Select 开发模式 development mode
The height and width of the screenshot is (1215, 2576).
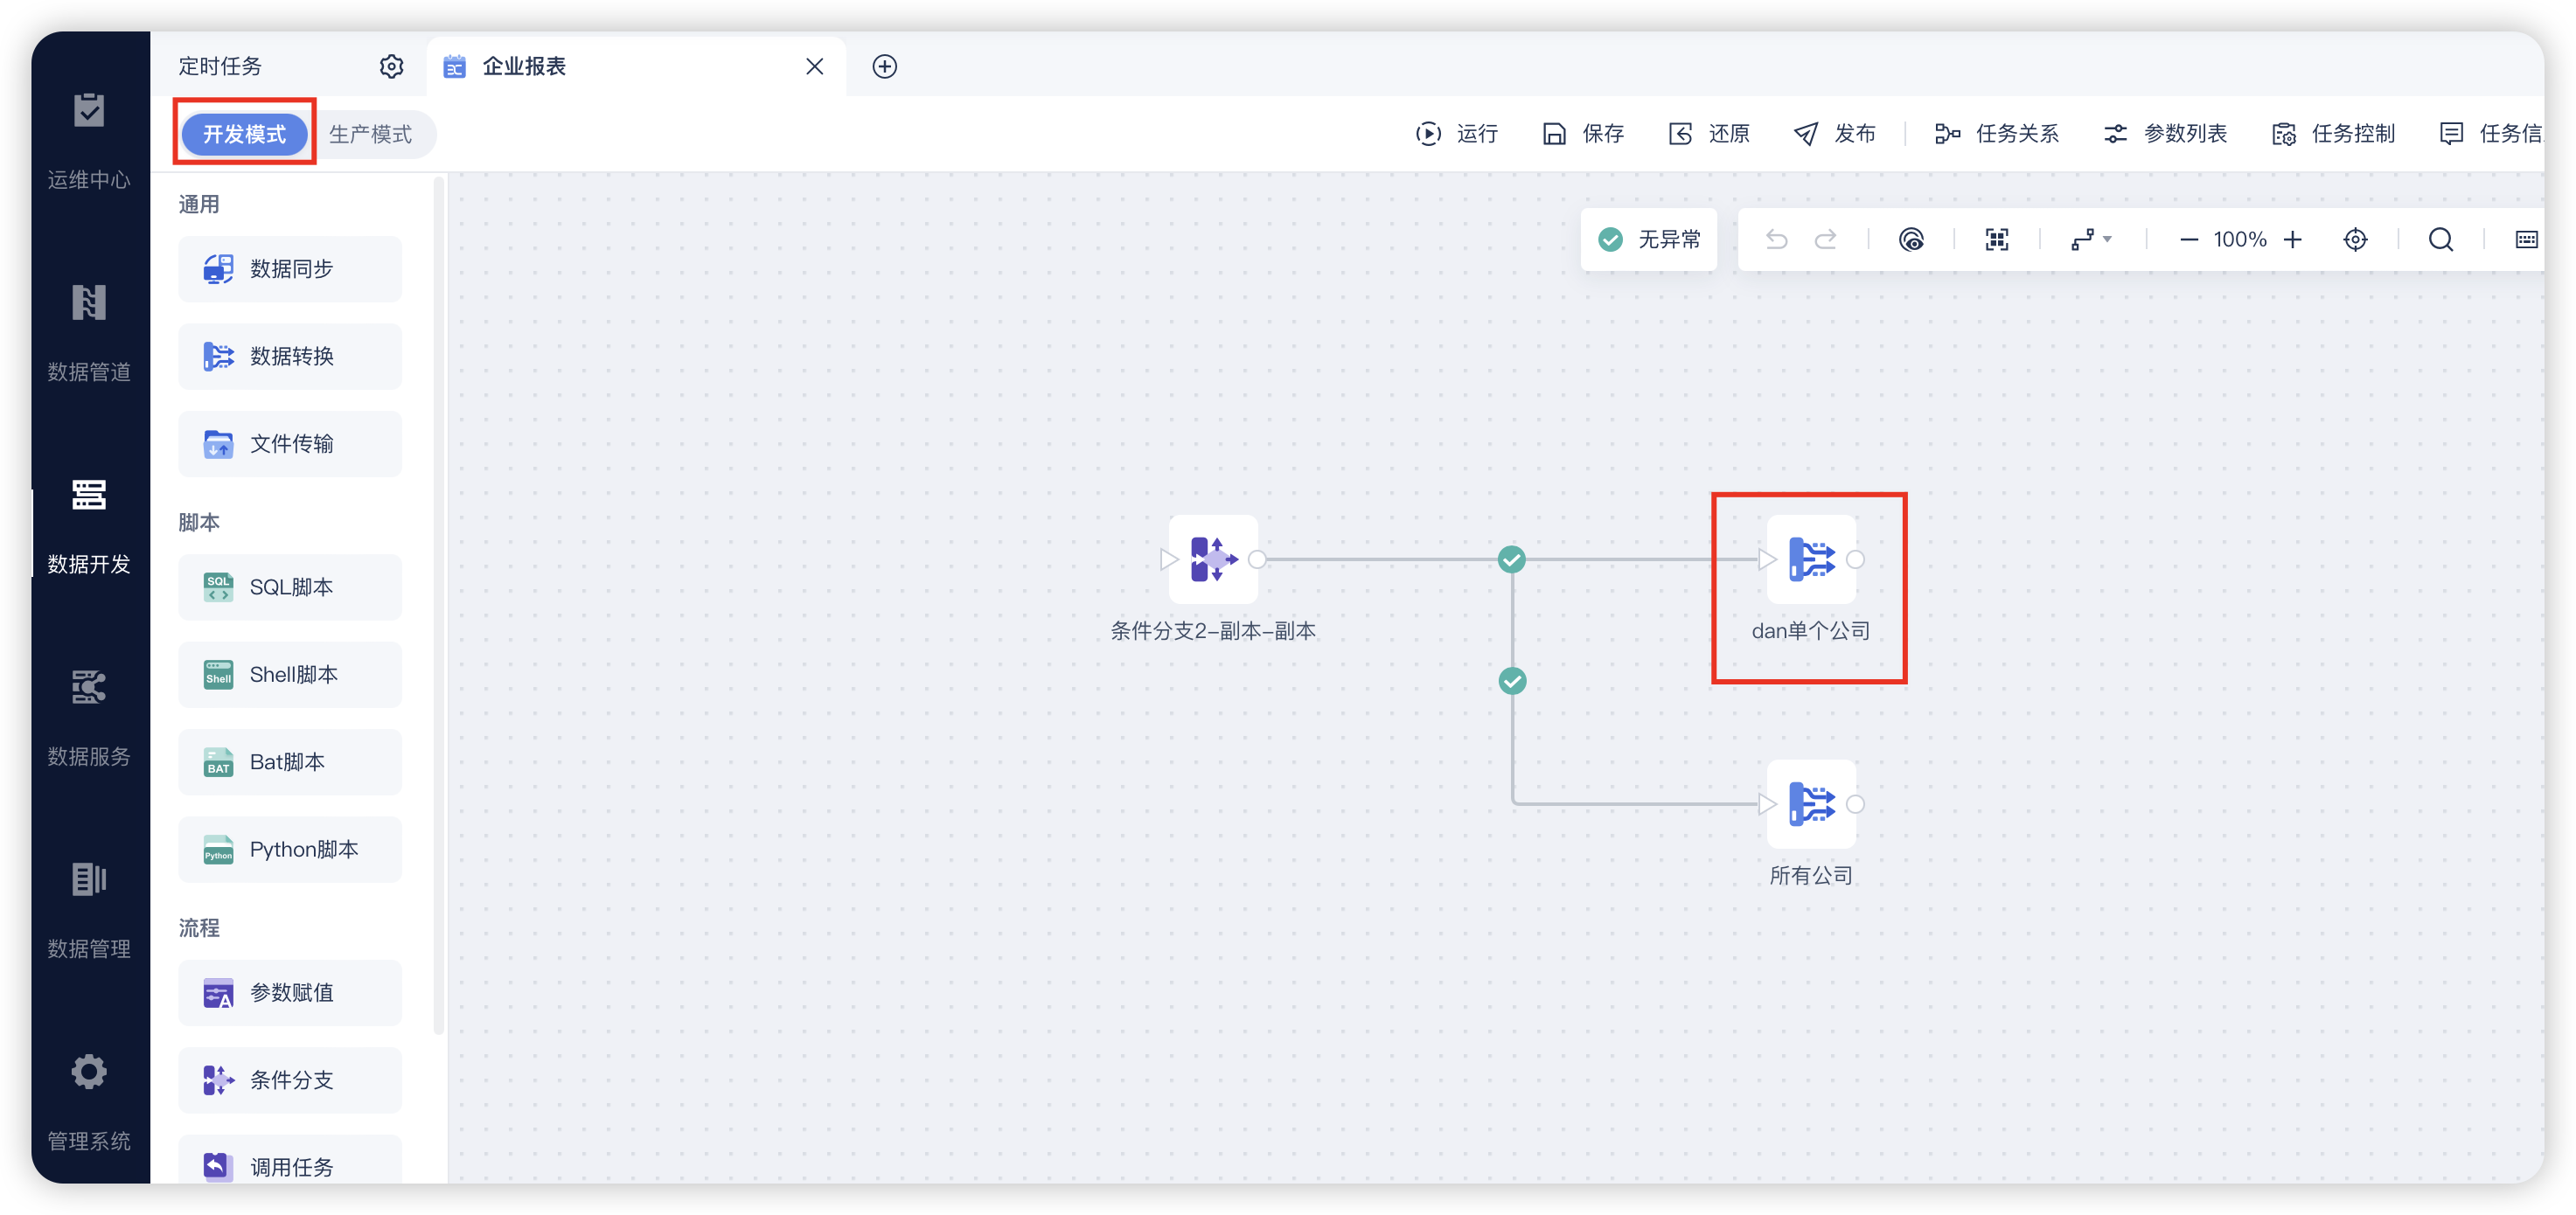click(244, 134)
